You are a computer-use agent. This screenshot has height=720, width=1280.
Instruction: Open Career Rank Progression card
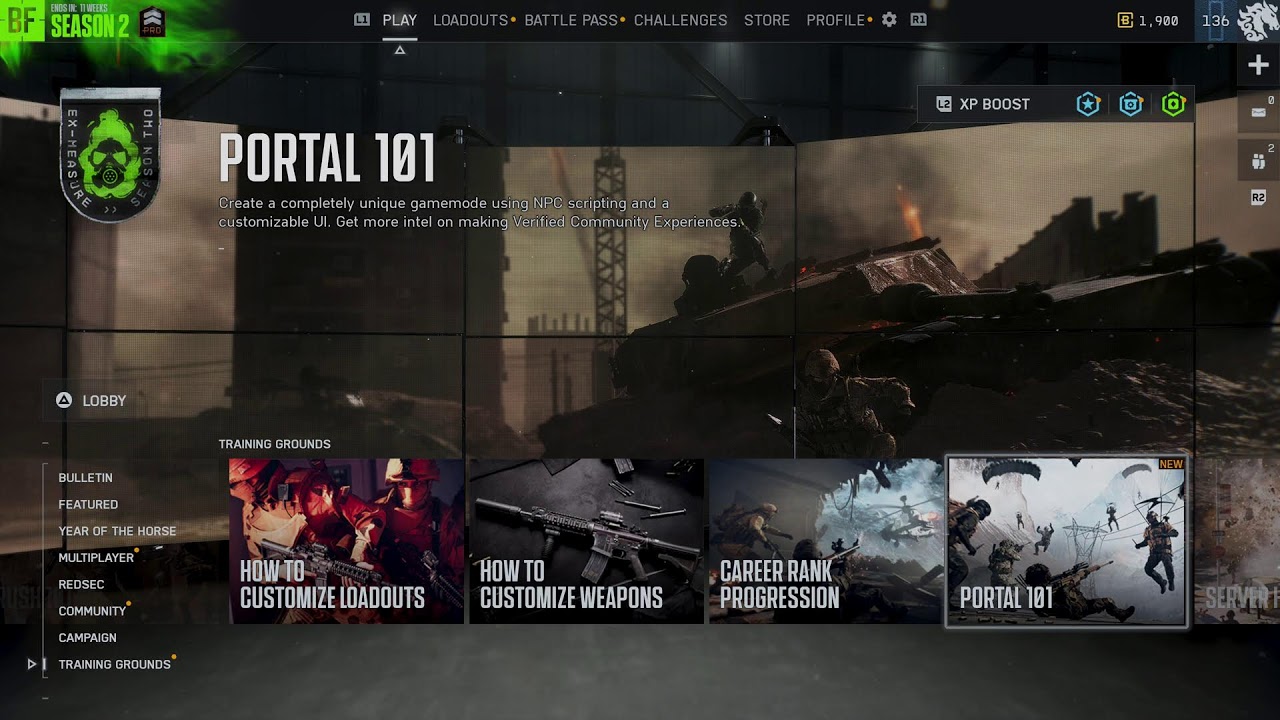[826, 541]
